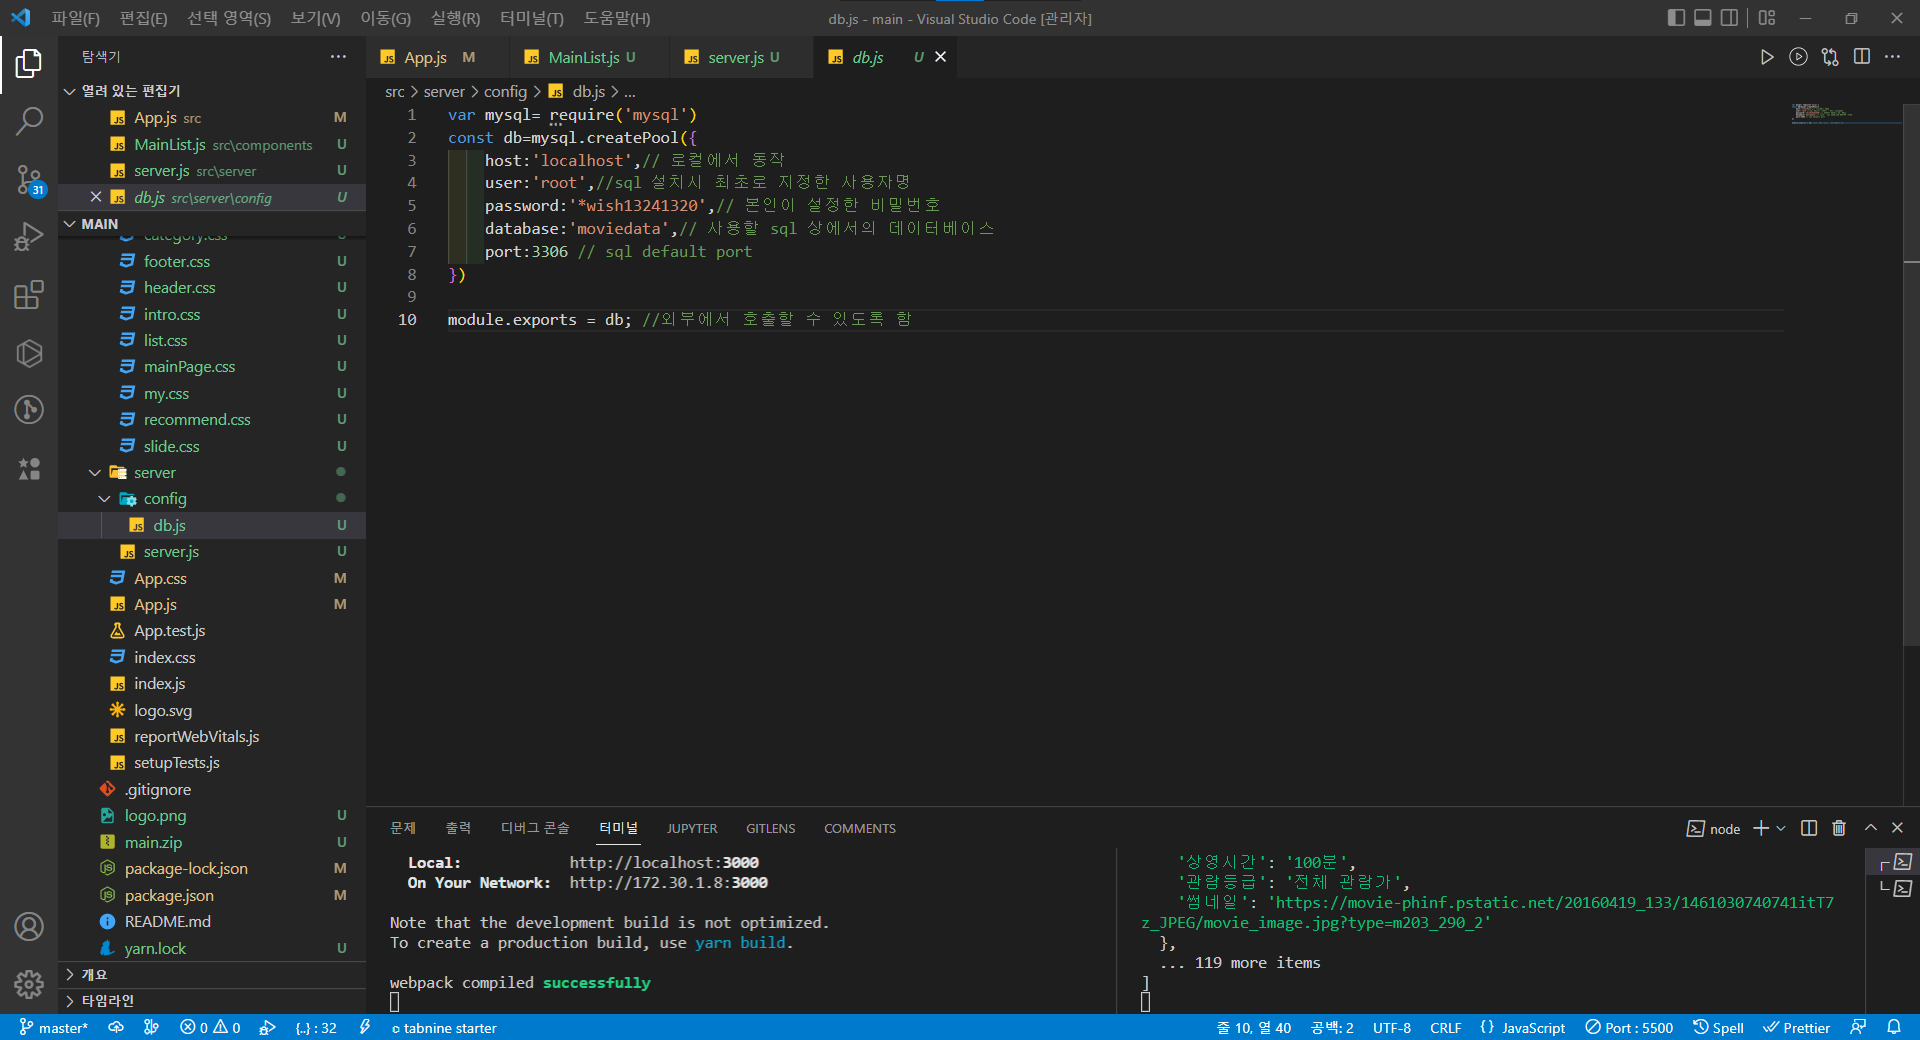Open Customize Layout icon
Image resolution: width=1920 pixels, height=1040 pixels.
(x=1767, y=18)
